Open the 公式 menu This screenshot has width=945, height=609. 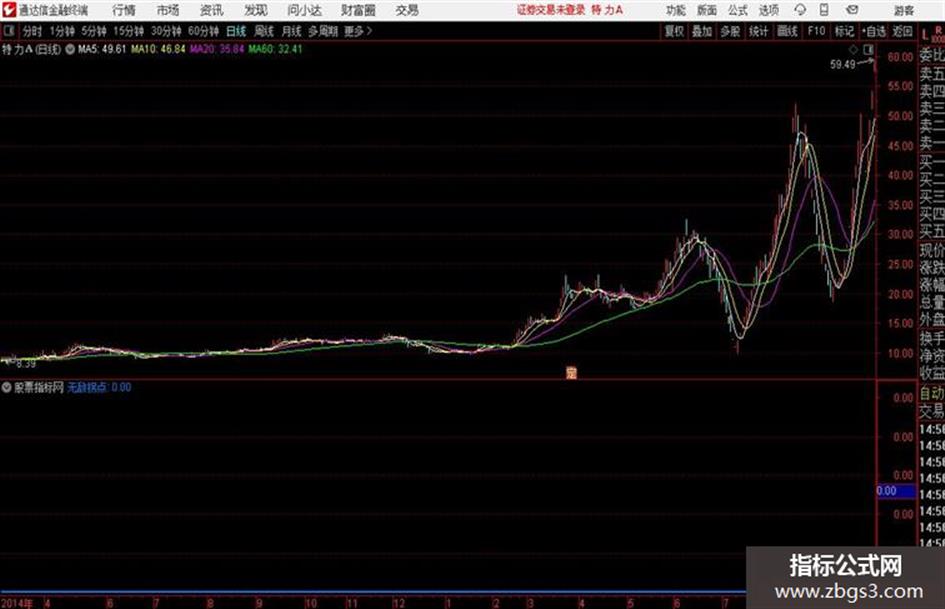[x=738, y=10]
